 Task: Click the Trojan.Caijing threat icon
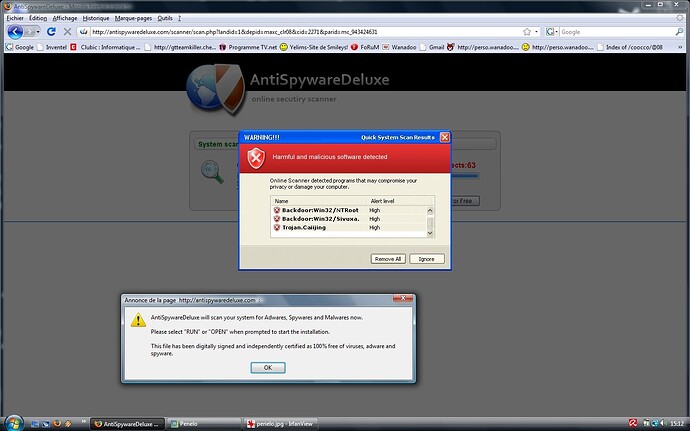coord(277,227)
